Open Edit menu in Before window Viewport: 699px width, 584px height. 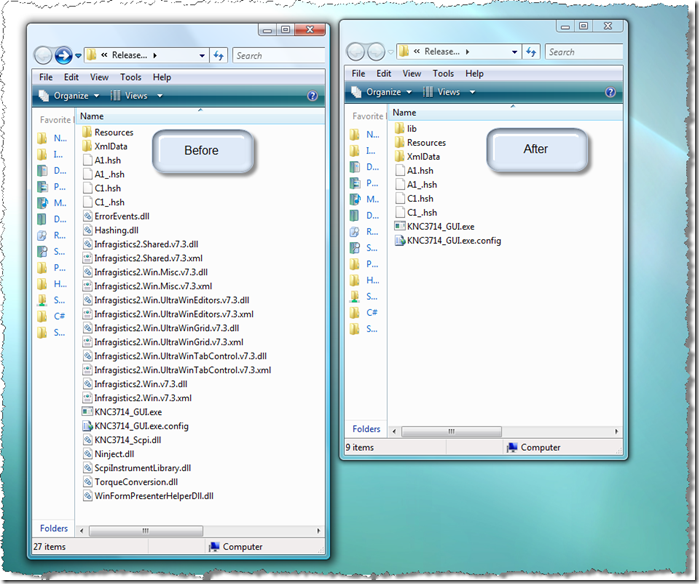(x=71, y=77)
